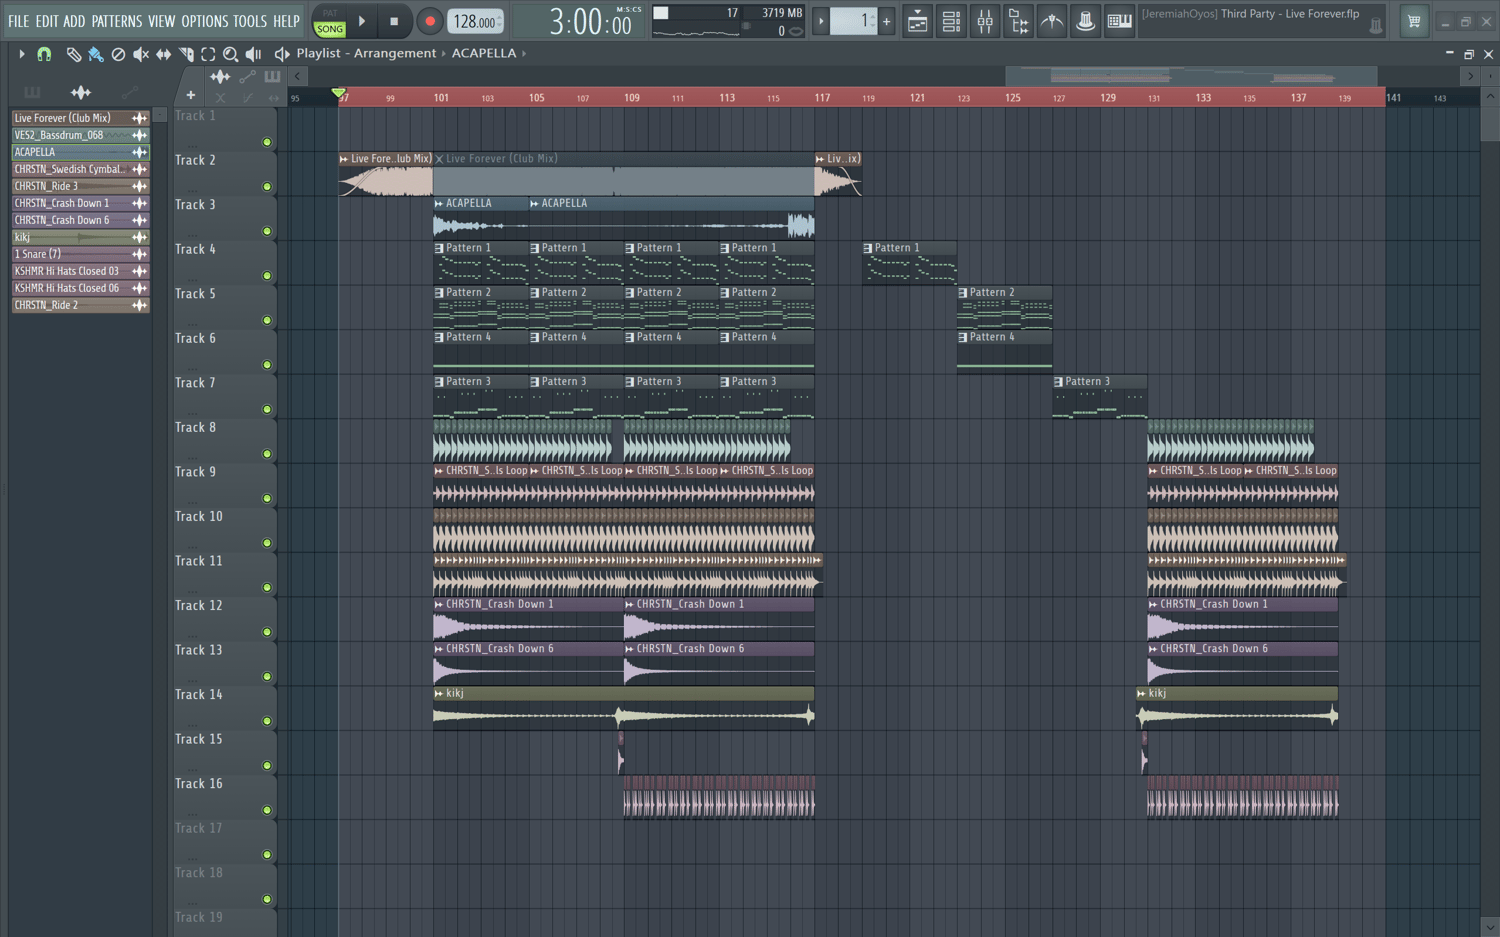Open the Mixer view
Viewport: 1500px width, 937px height.
click(985, 21)
